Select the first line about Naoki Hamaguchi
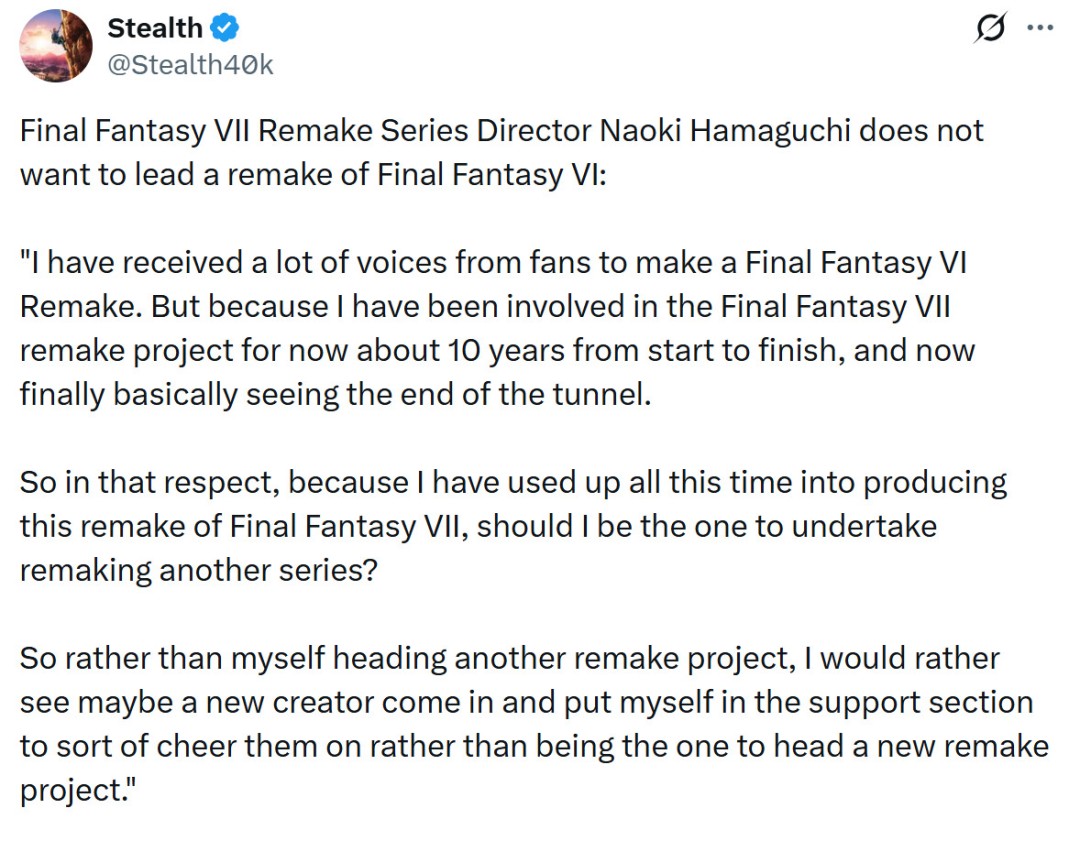The width and height of the screenshot is (1080, 841). (500, 130)
